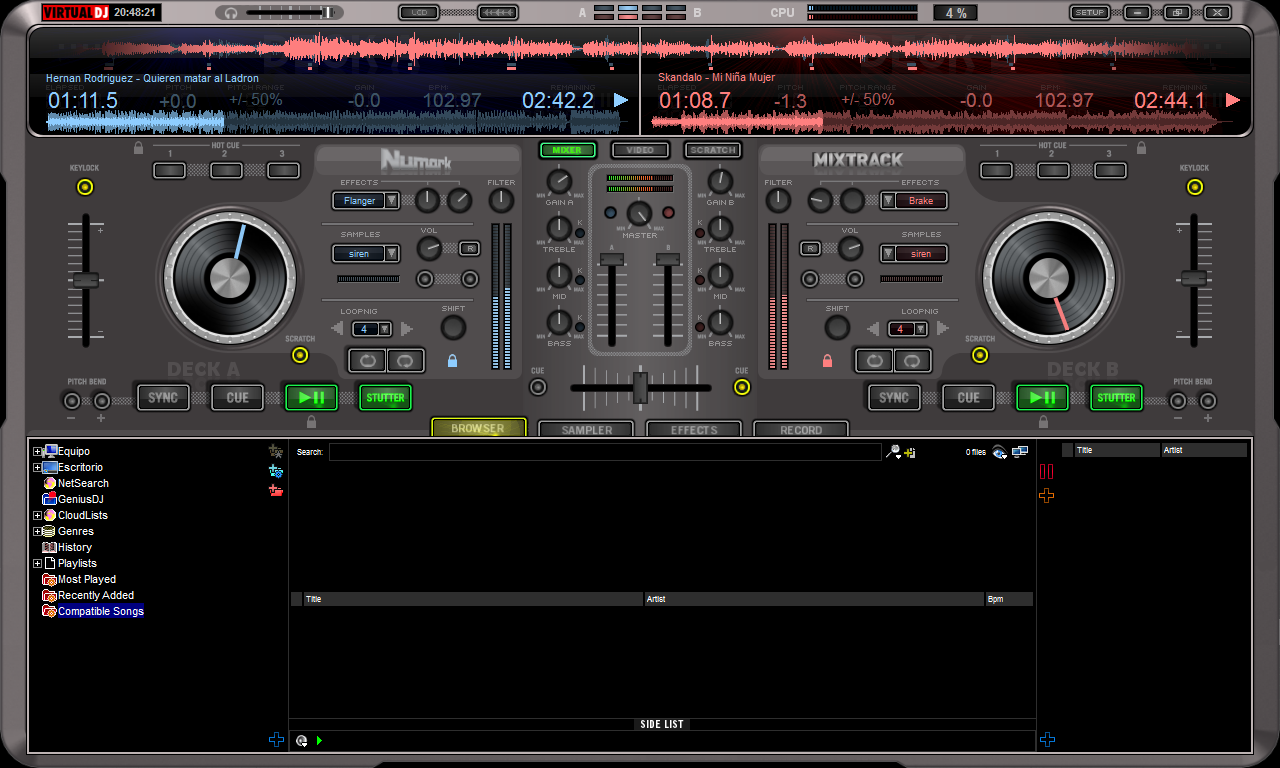Click Deck B hot cue 2 button

[x=1053, y=170]
